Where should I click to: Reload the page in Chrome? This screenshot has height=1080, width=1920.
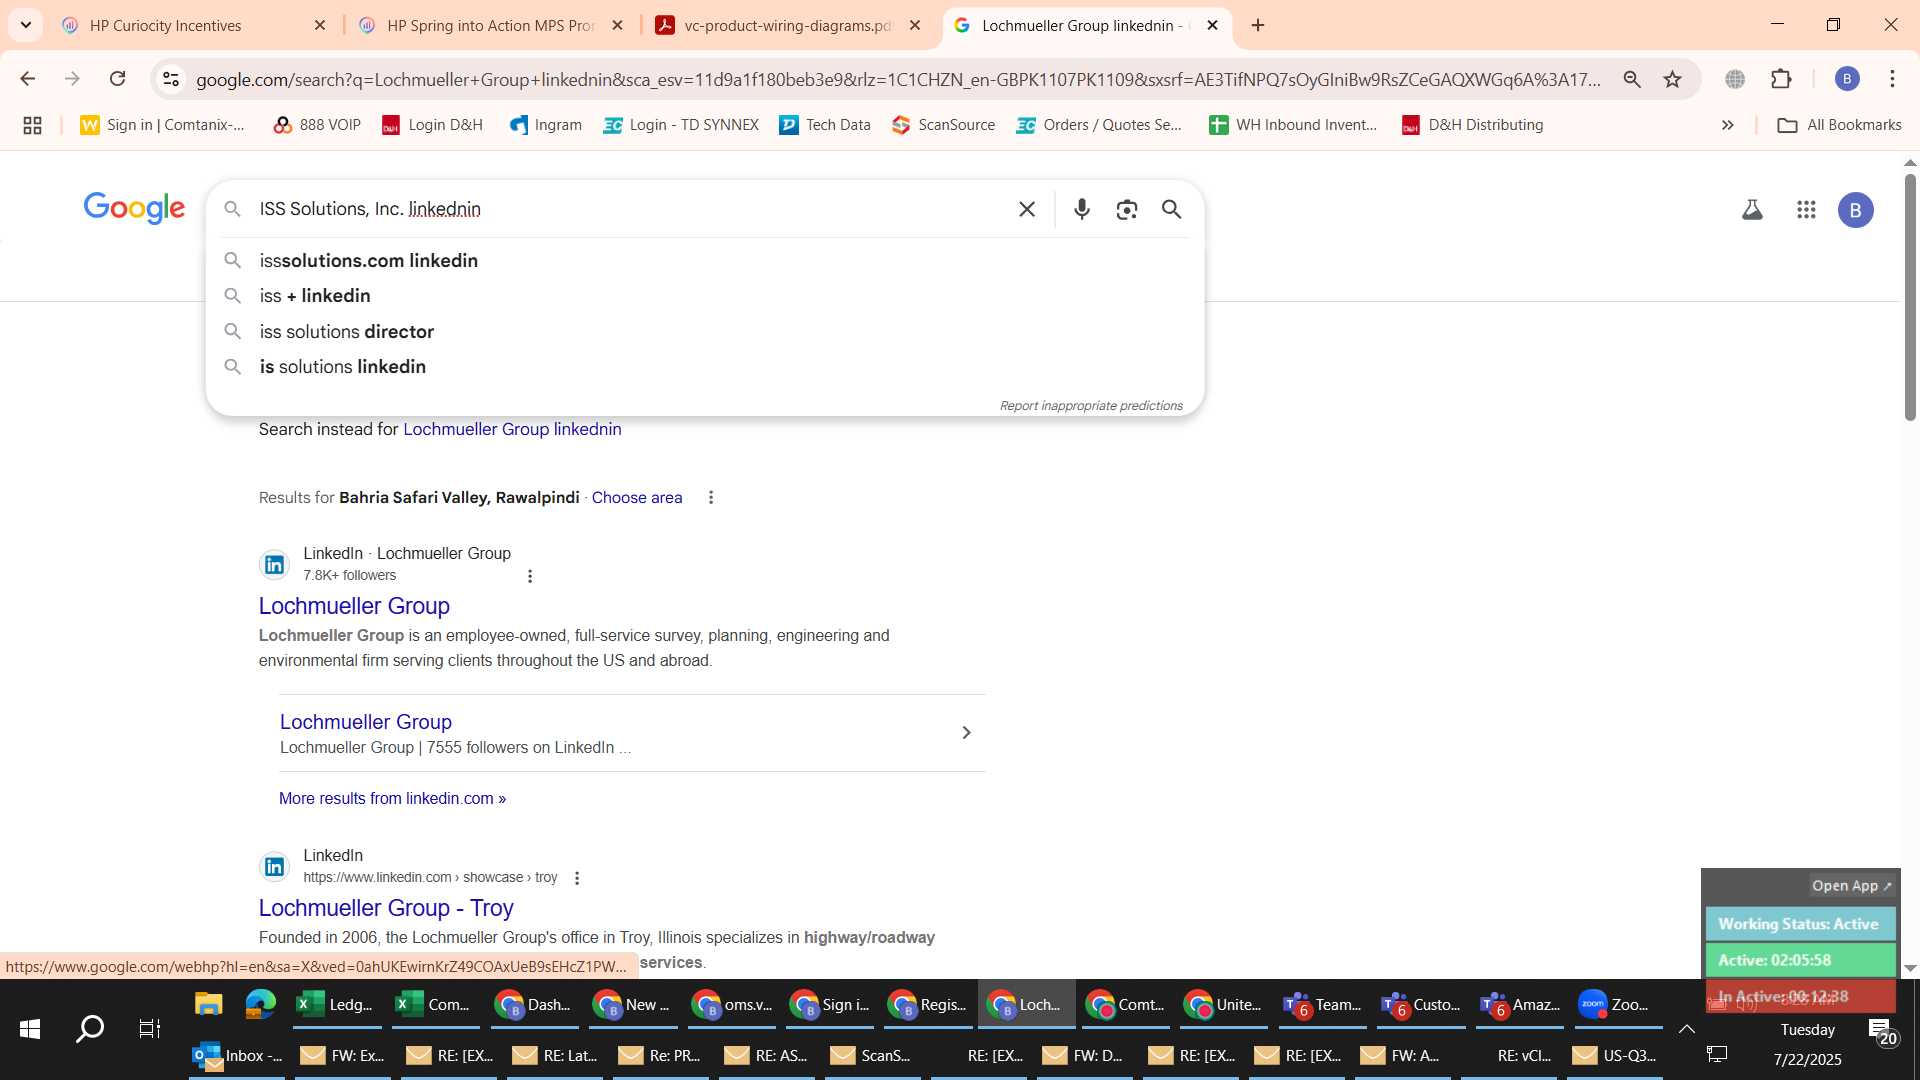pyautogui.click(x=118, y=79)
